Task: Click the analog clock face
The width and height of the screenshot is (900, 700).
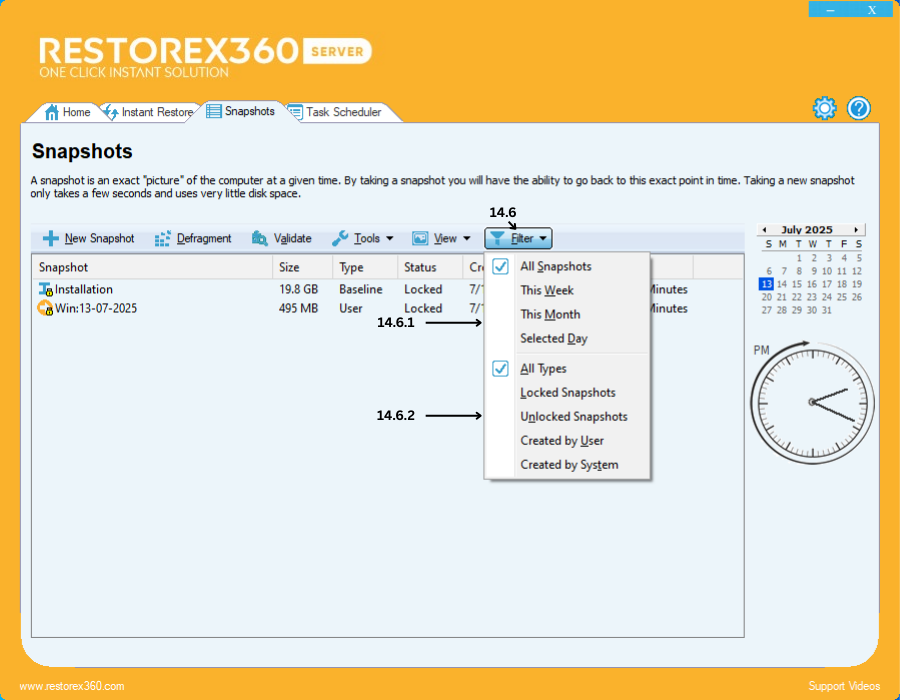Action: coord(812,402)
